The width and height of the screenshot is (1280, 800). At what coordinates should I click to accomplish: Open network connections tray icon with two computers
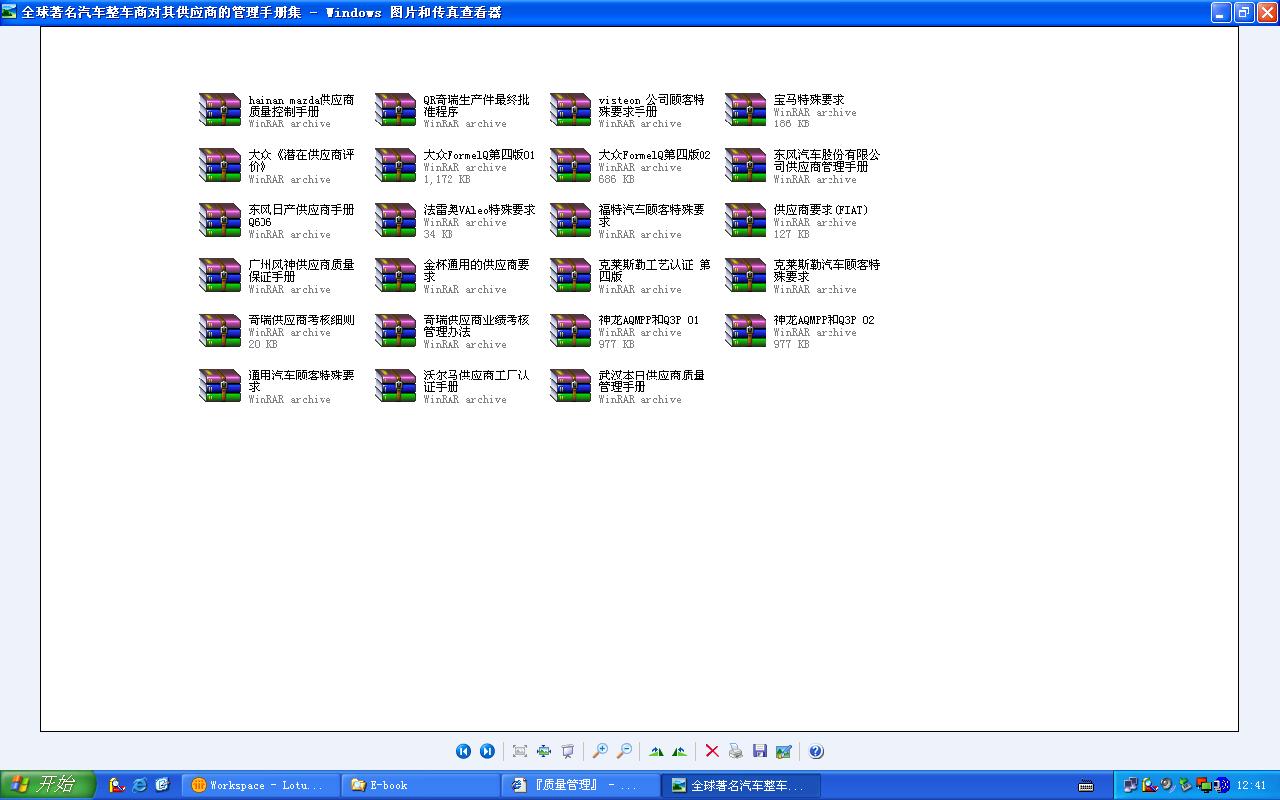[x=1130, y=785]
